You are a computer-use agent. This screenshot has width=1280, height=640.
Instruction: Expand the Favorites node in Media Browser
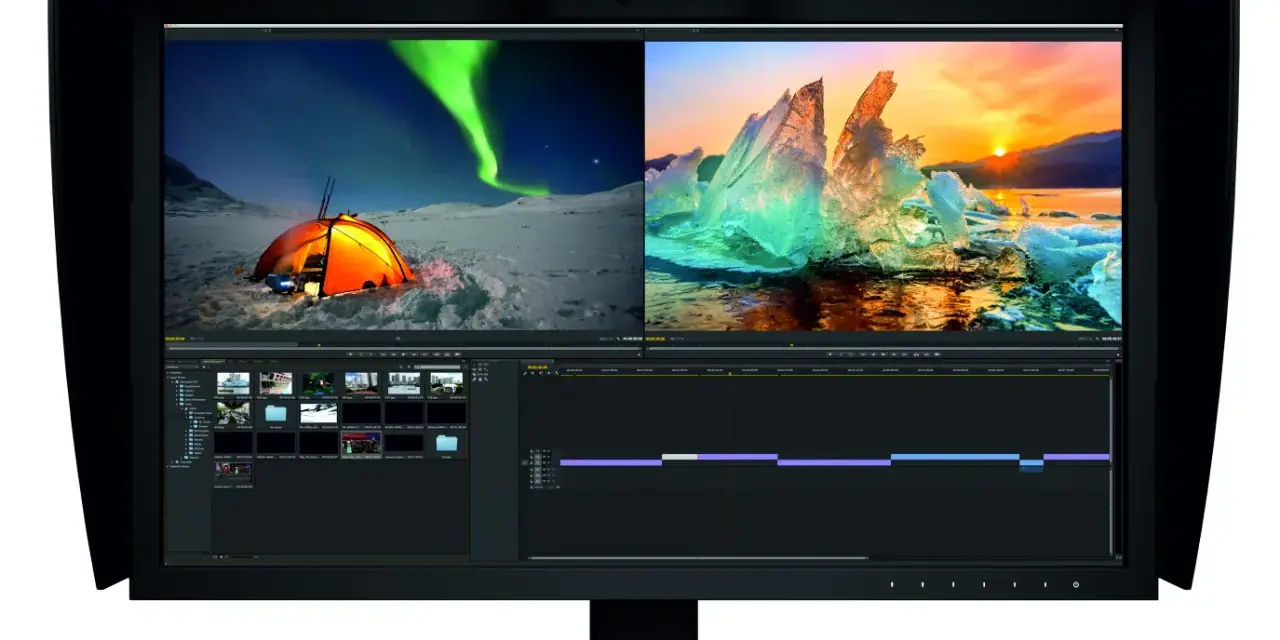click(168, 373)
